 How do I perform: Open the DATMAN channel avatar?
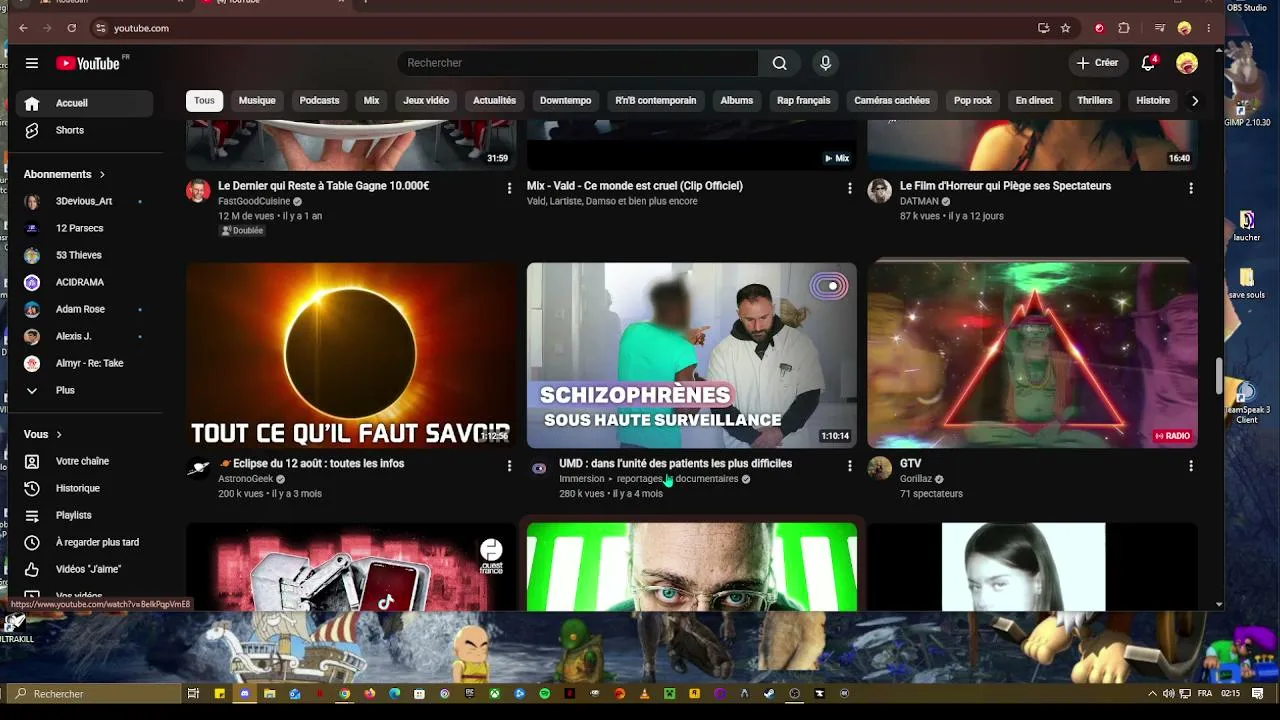[879, 191]
